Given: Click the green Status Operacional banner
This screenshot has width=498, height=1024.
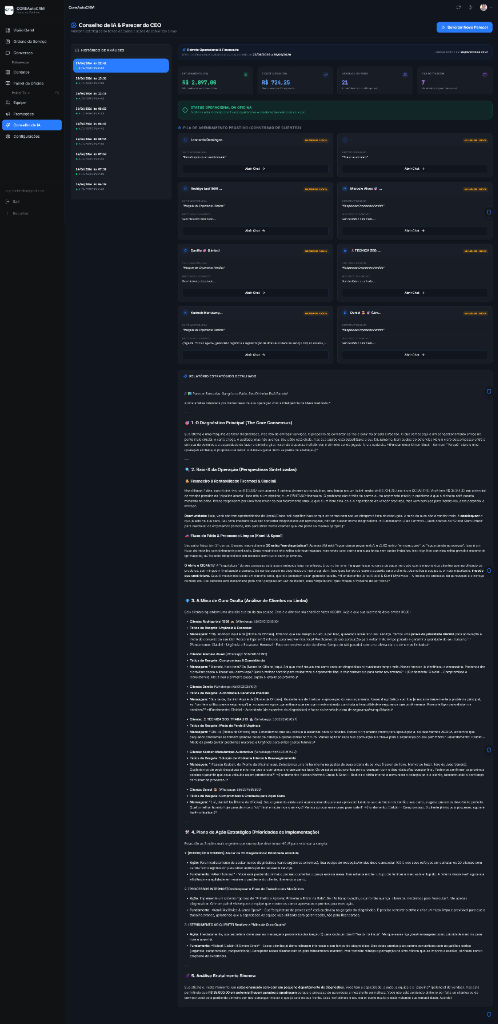Looking at the screenshot, I should 335,110.
